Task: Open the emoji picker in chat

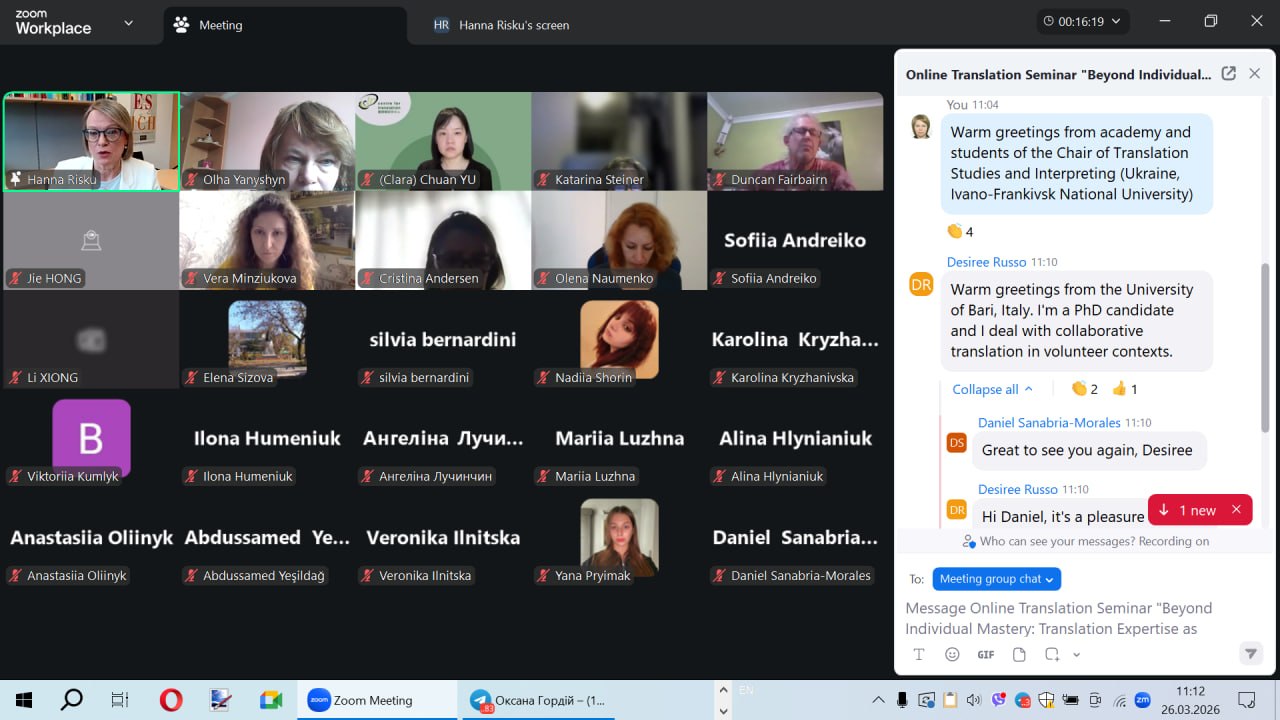Action: 952,654
